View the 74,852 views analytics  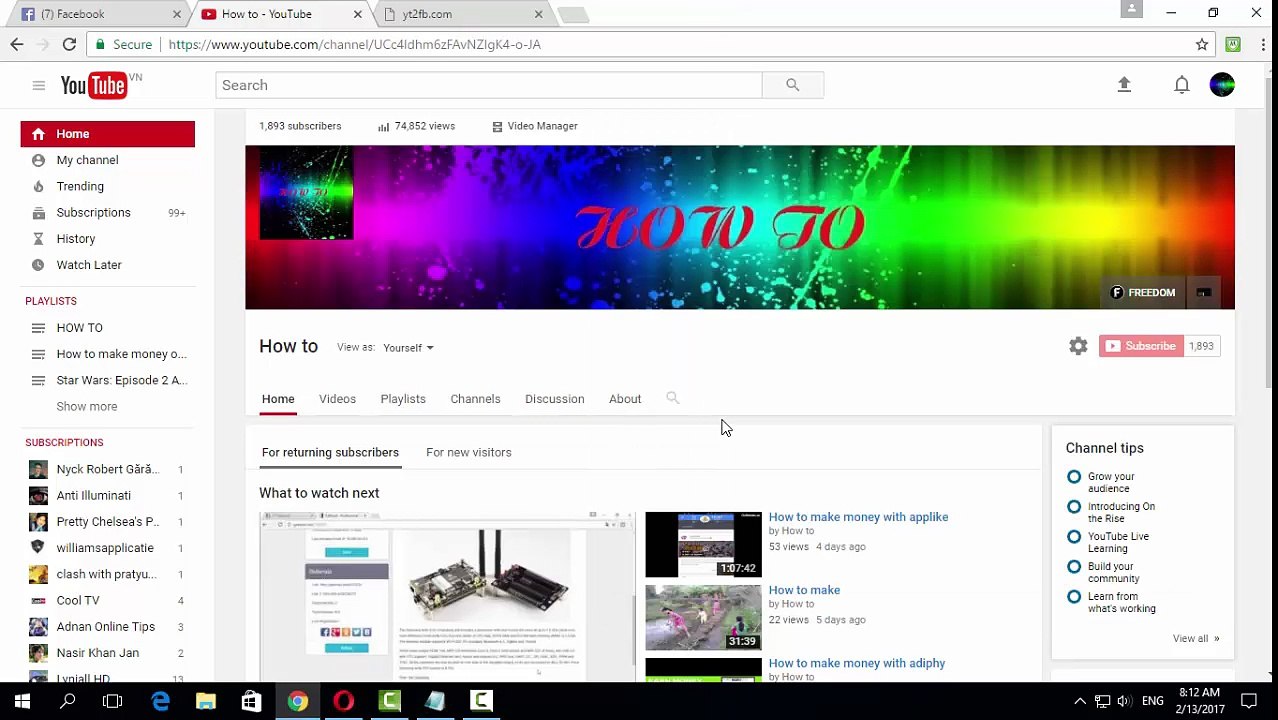coord(416,126)
